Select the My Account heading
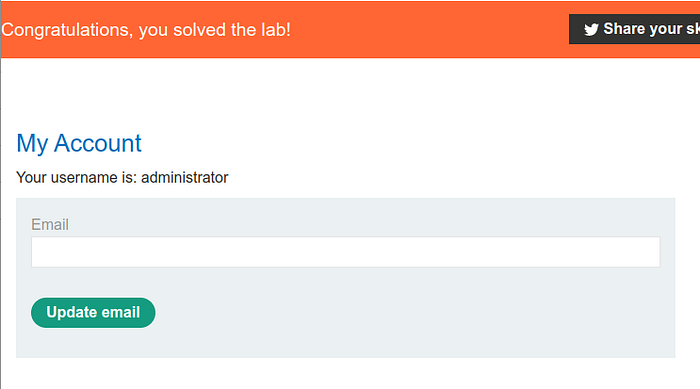This screenshot has width=700, height=389. (79, 143)
